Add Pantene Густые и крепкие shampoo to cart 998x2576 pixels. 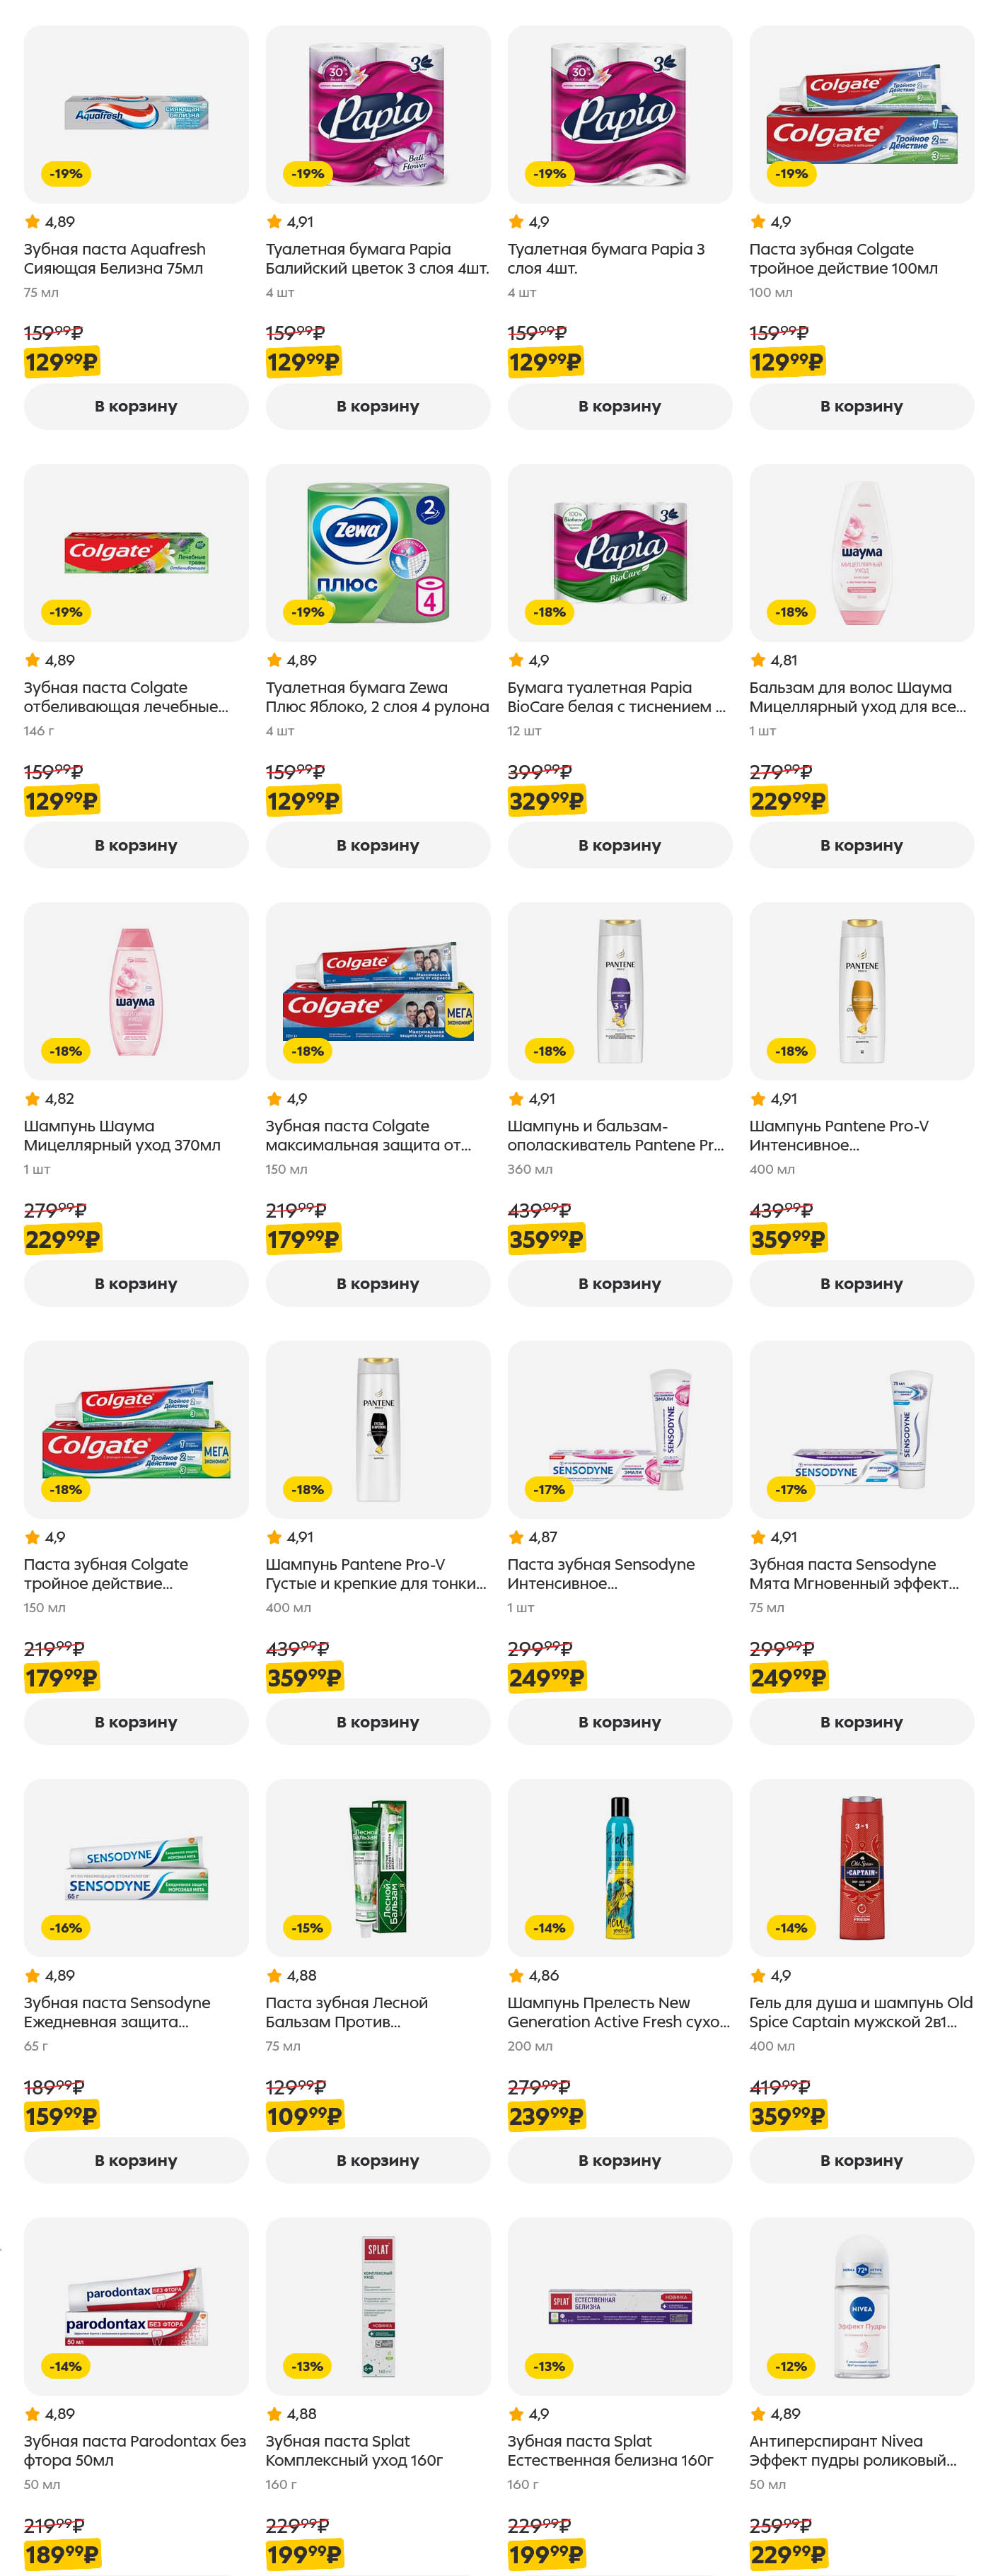tap(377, 1722)
